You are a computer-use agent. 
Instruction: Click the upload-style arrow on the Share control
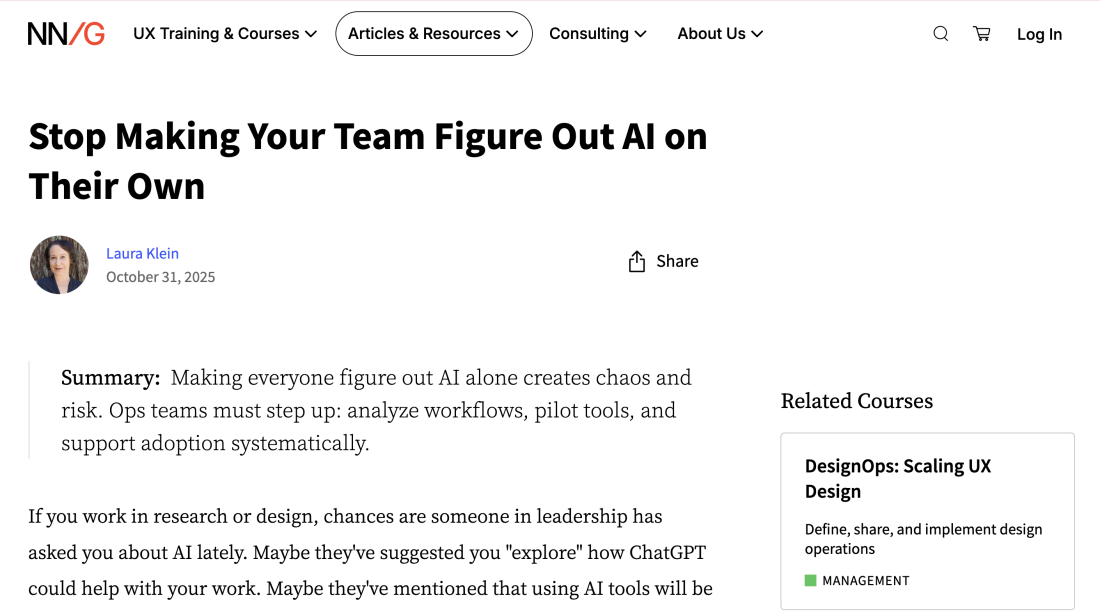[636, 260]
